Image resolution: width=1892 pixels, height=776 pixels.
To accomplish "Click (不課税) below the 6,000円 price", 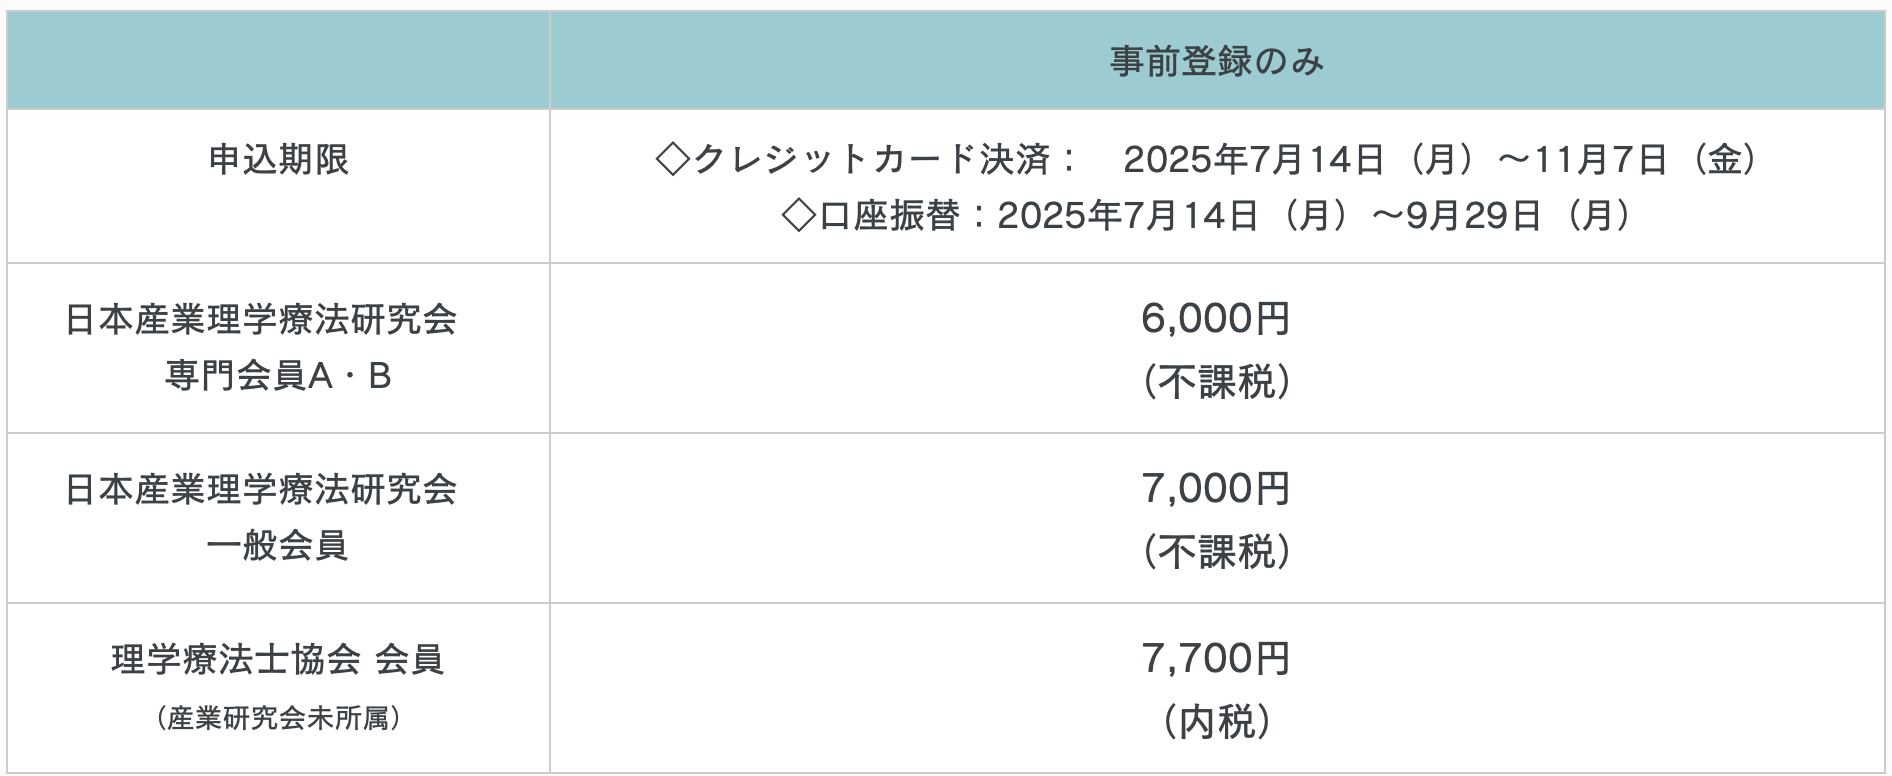I will pyautogui.click(x=1216, y=382).
